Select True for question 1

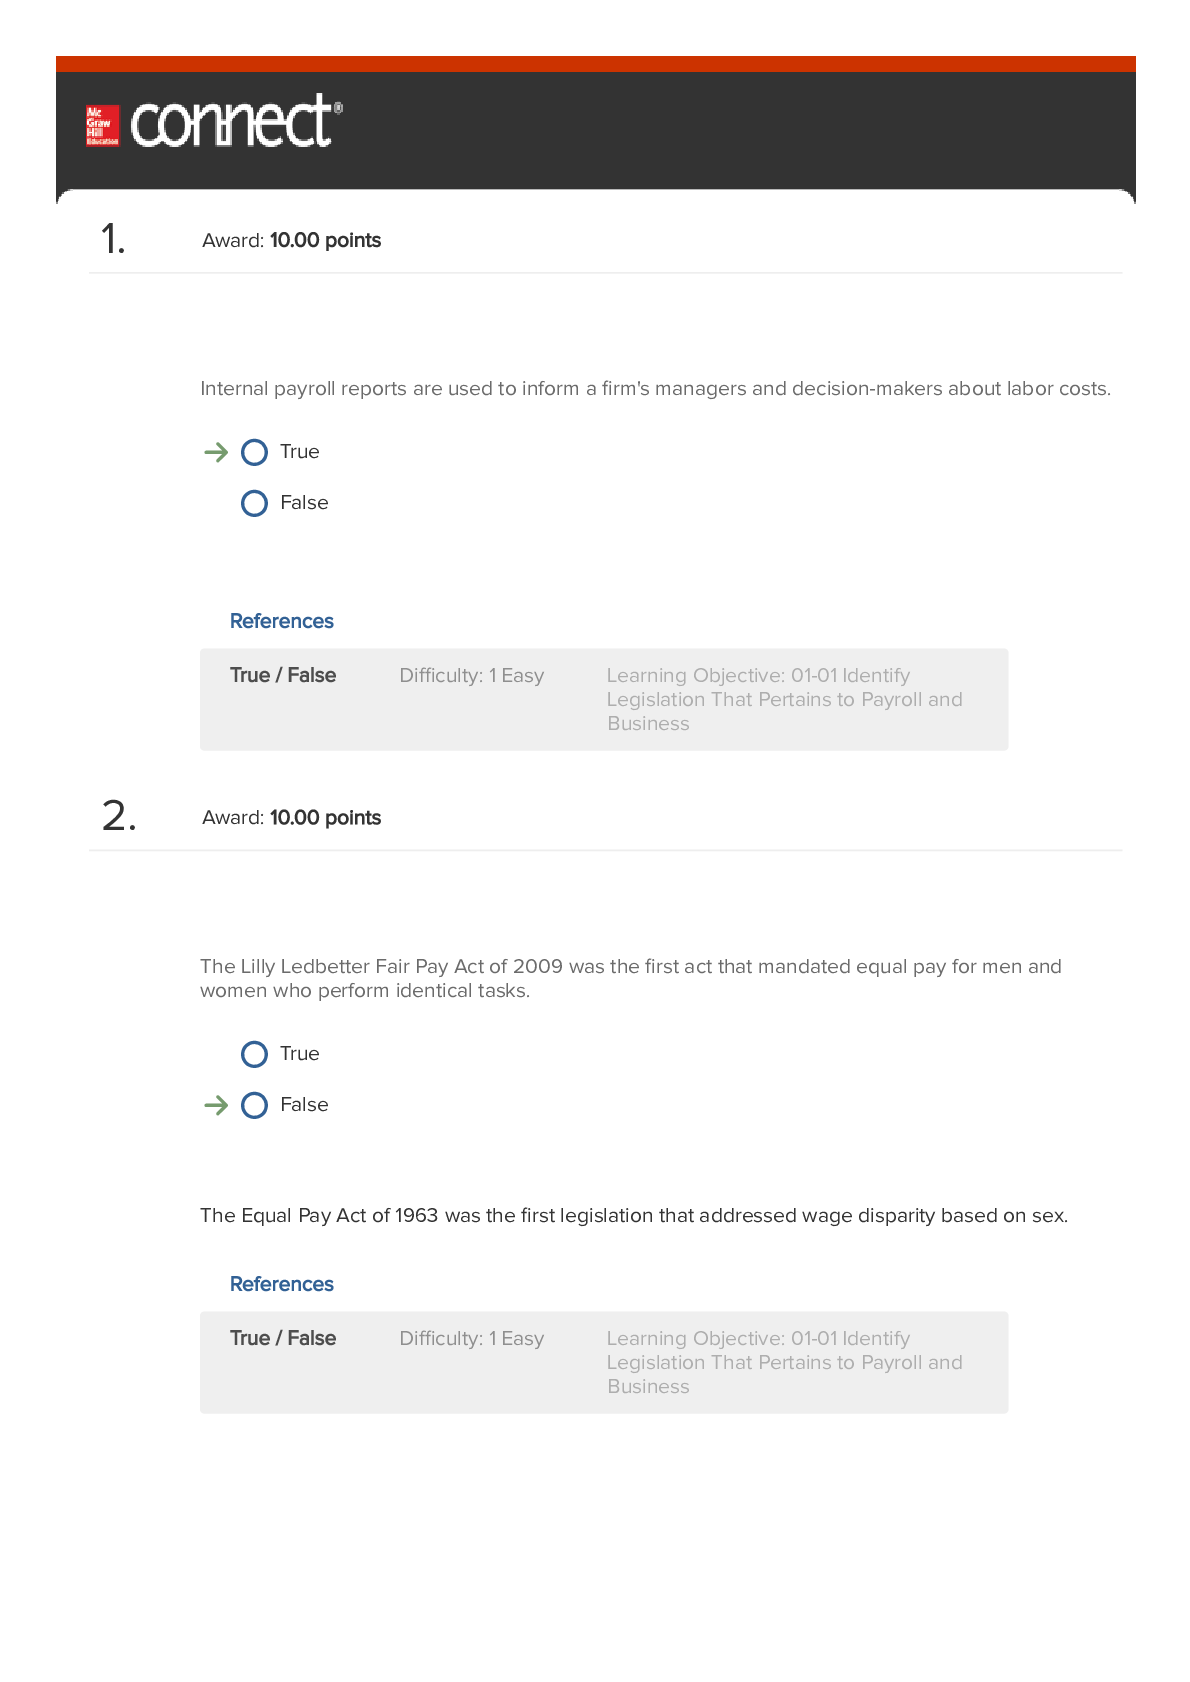[x=254, y=452]
